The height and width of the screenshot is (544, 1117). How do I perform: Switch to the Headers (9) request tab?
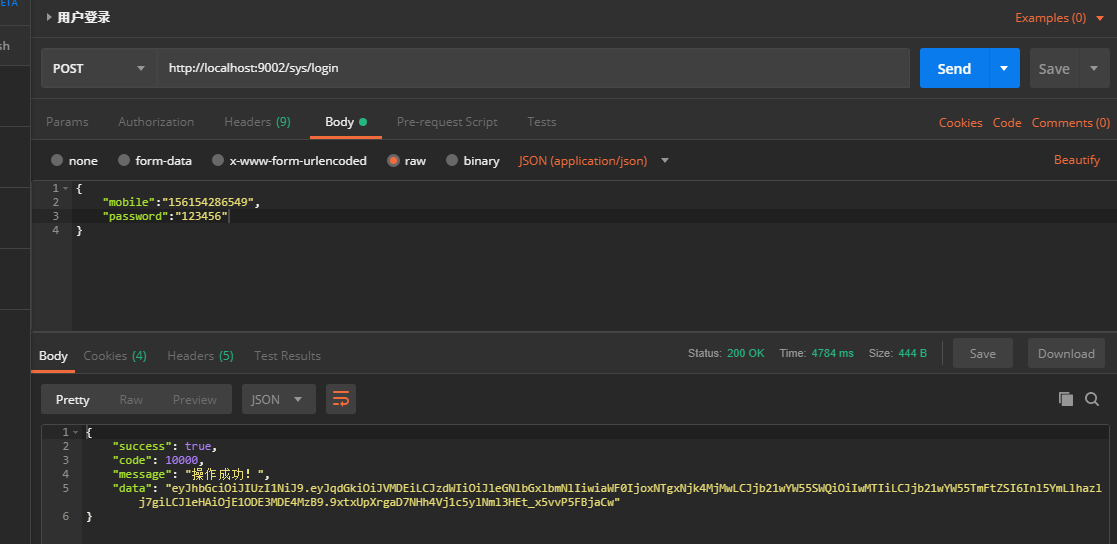[x=257, y=122]
